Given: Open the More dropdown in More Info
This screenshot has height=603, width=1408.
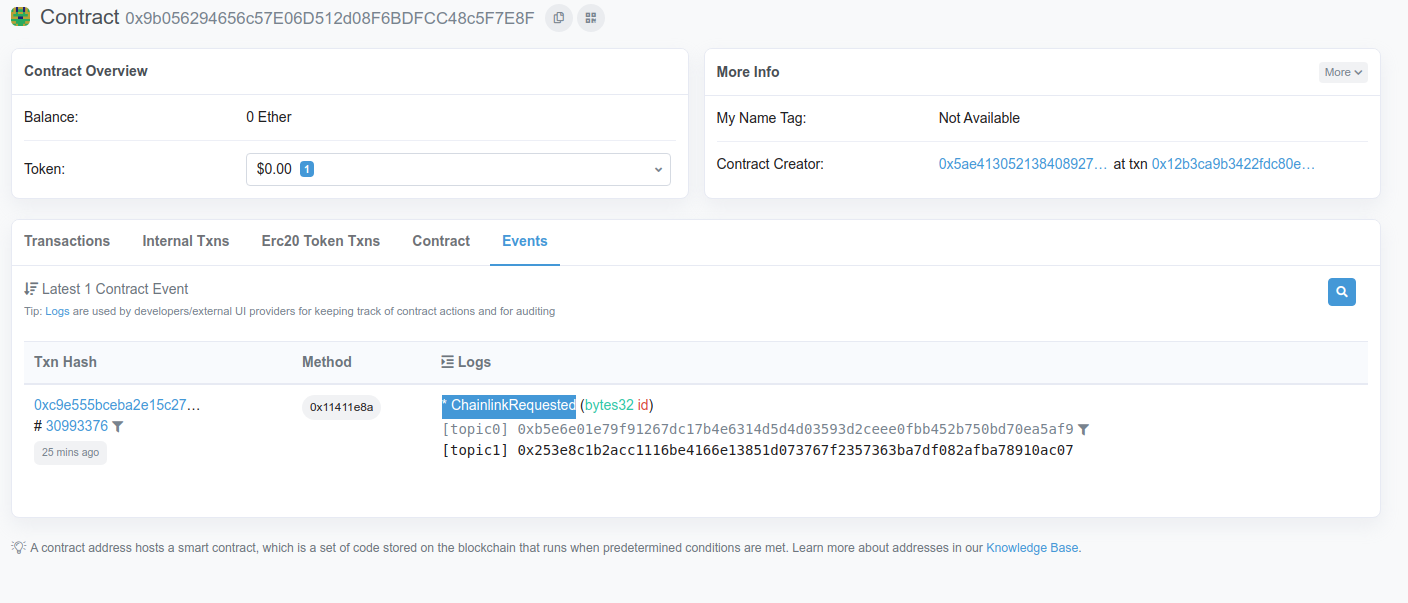Looking at the screenshot, I should coord(1342,71).
